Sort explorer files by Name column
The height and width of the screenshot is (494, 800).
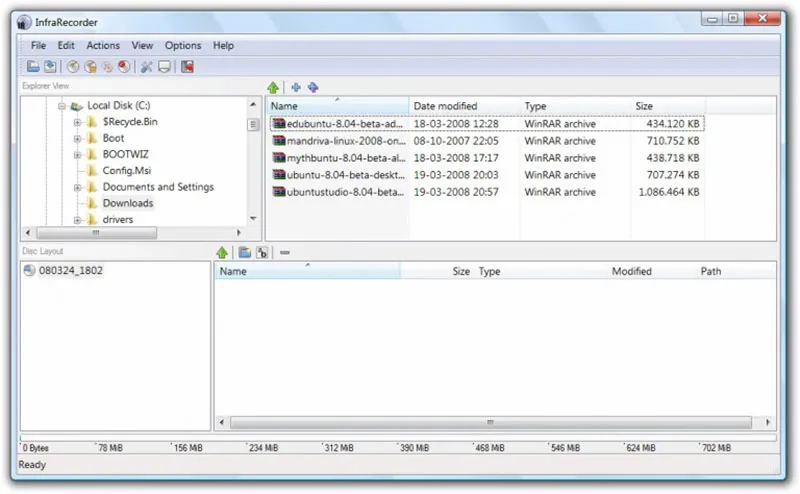click(338, 106)
